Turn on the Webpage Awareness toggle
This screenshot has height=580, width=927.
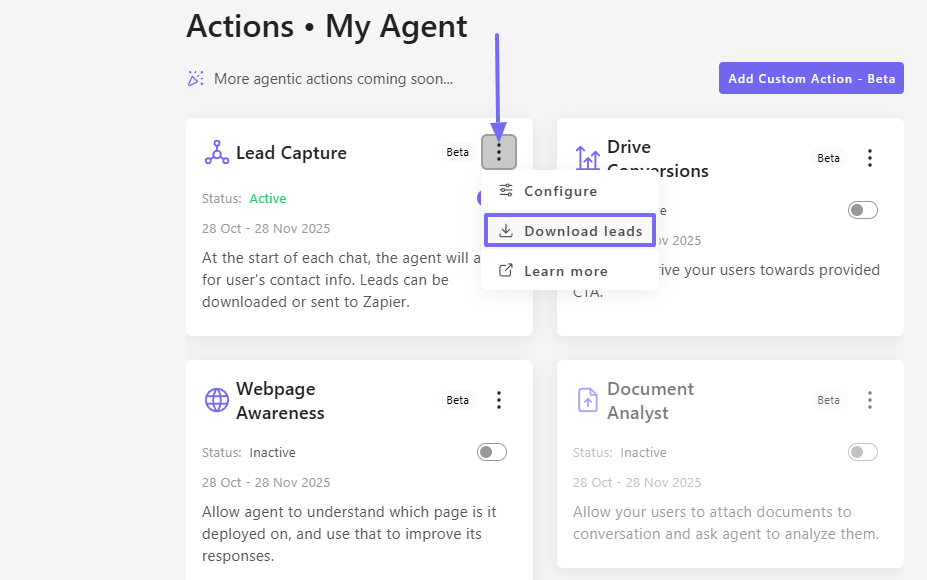click(x=491, y=452)
